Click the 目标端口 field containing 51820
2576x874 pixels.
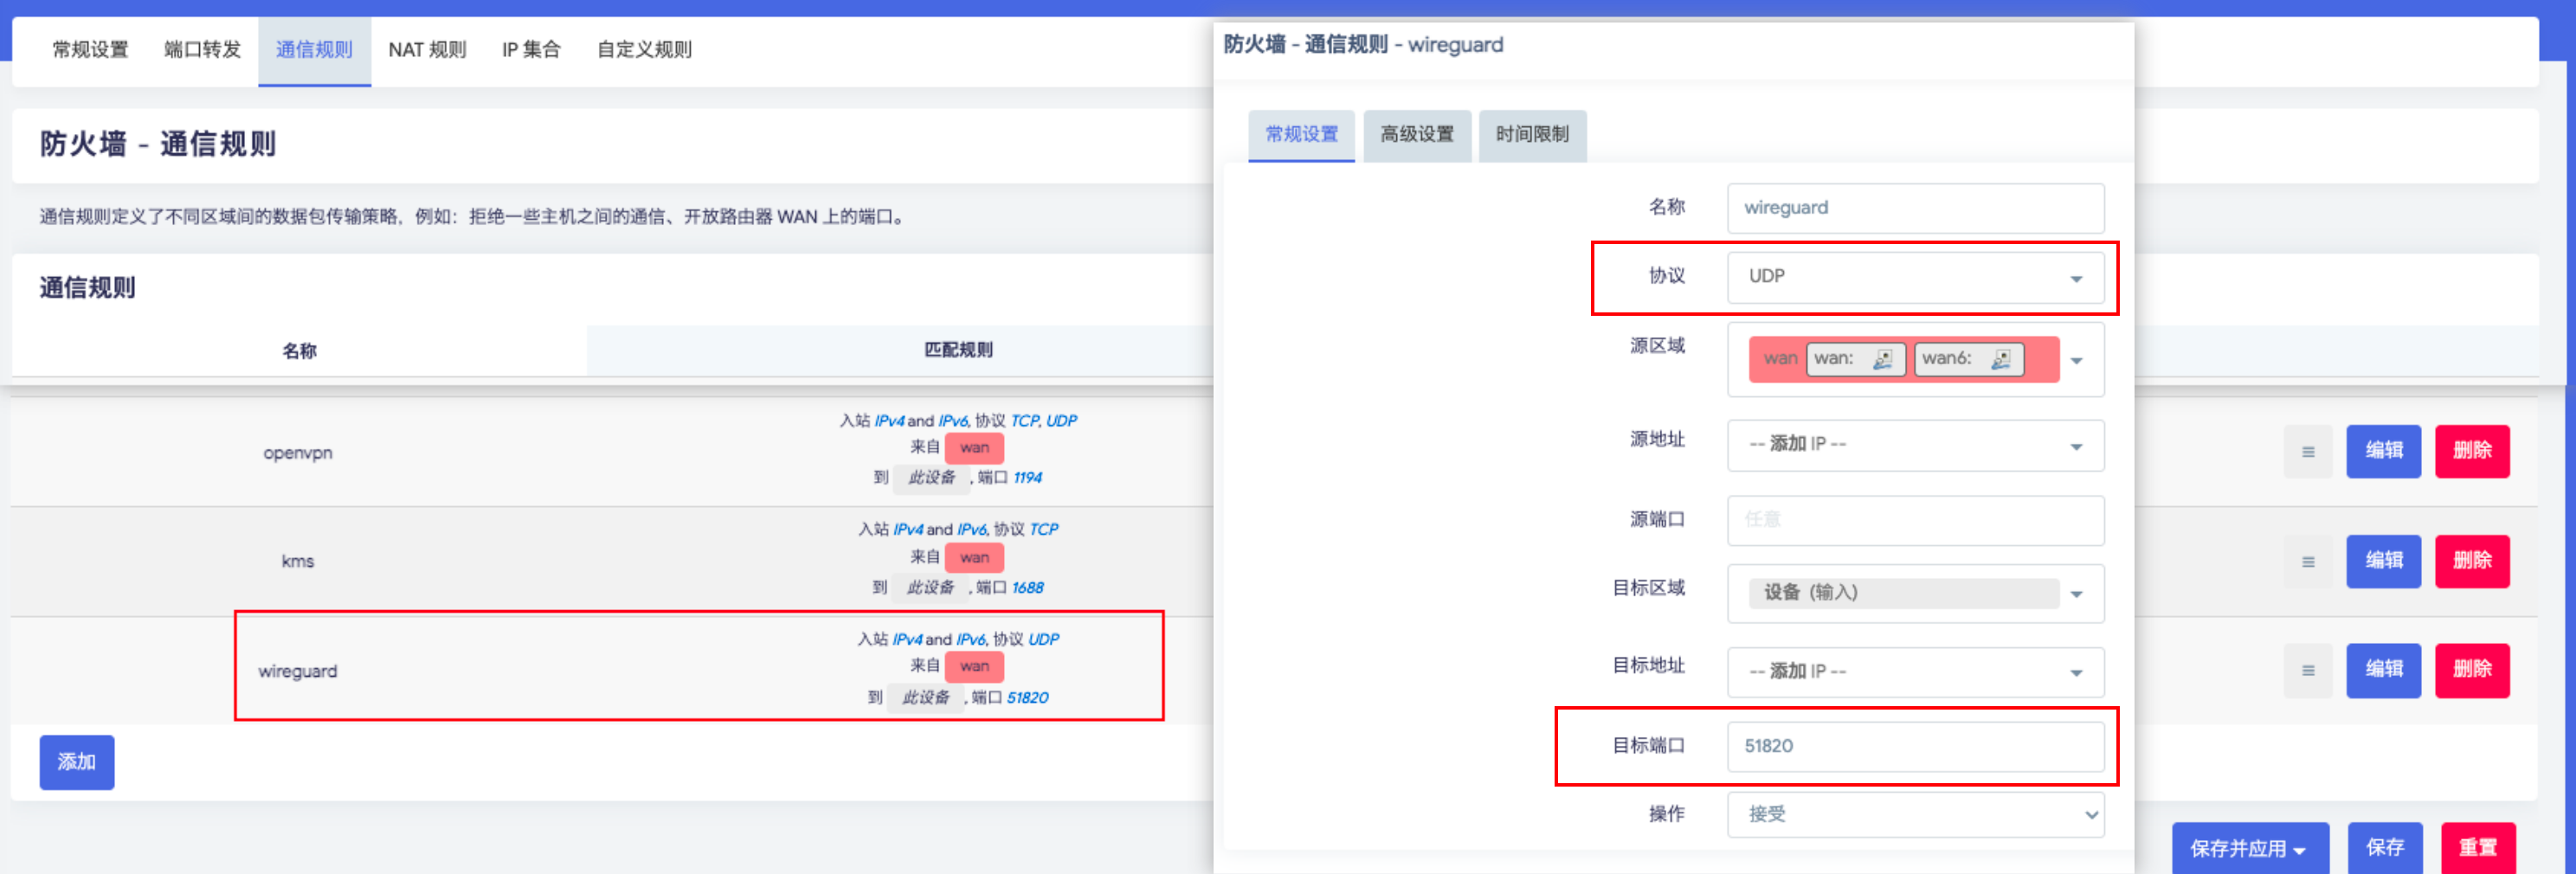[1914, 746]
